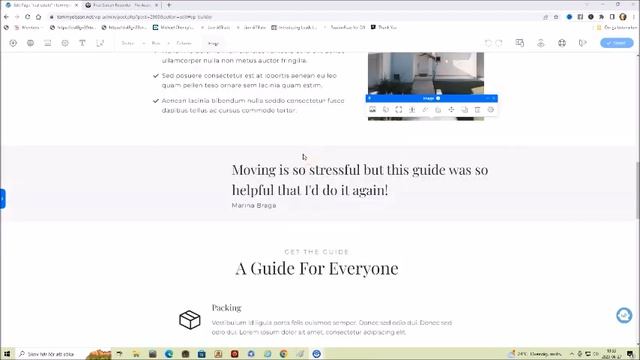Select Image in the builder breadcrumb

point(213,43)
